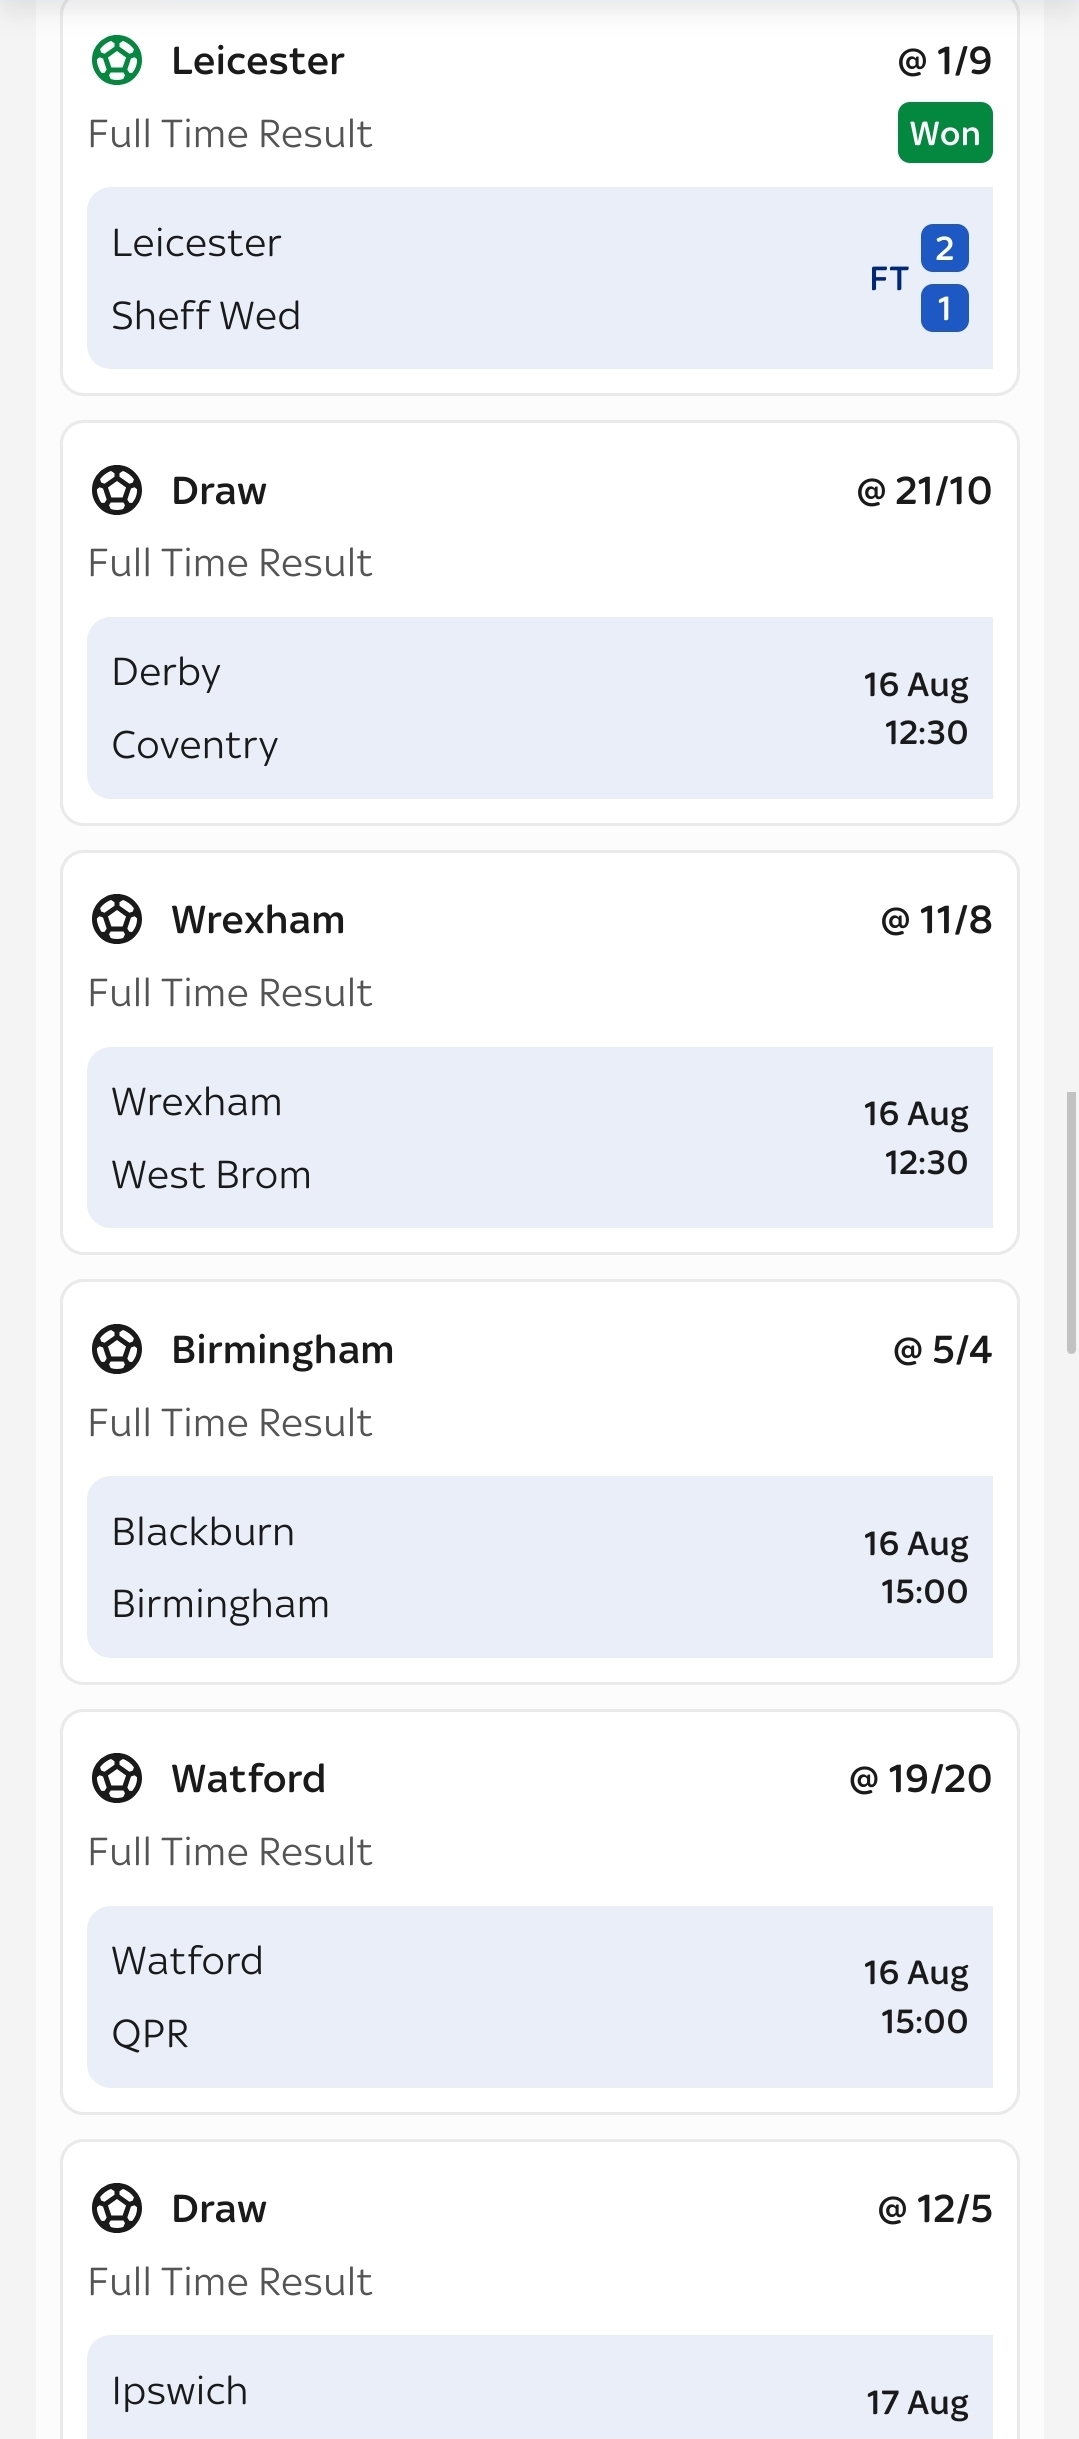Click the vertical scrollbar thumb
Screen dimensions: 1079x2439
click(1071, 1222)
